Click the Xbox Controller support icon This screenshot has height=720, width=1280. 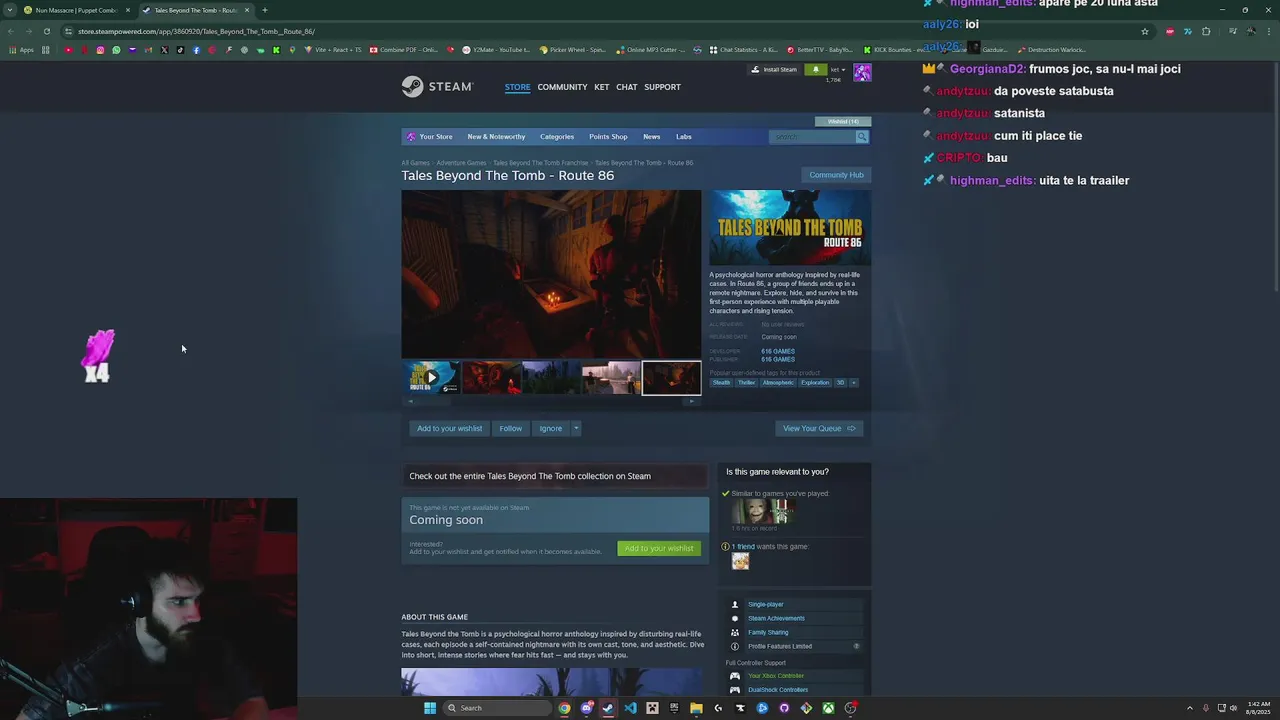tap(735, 676)
